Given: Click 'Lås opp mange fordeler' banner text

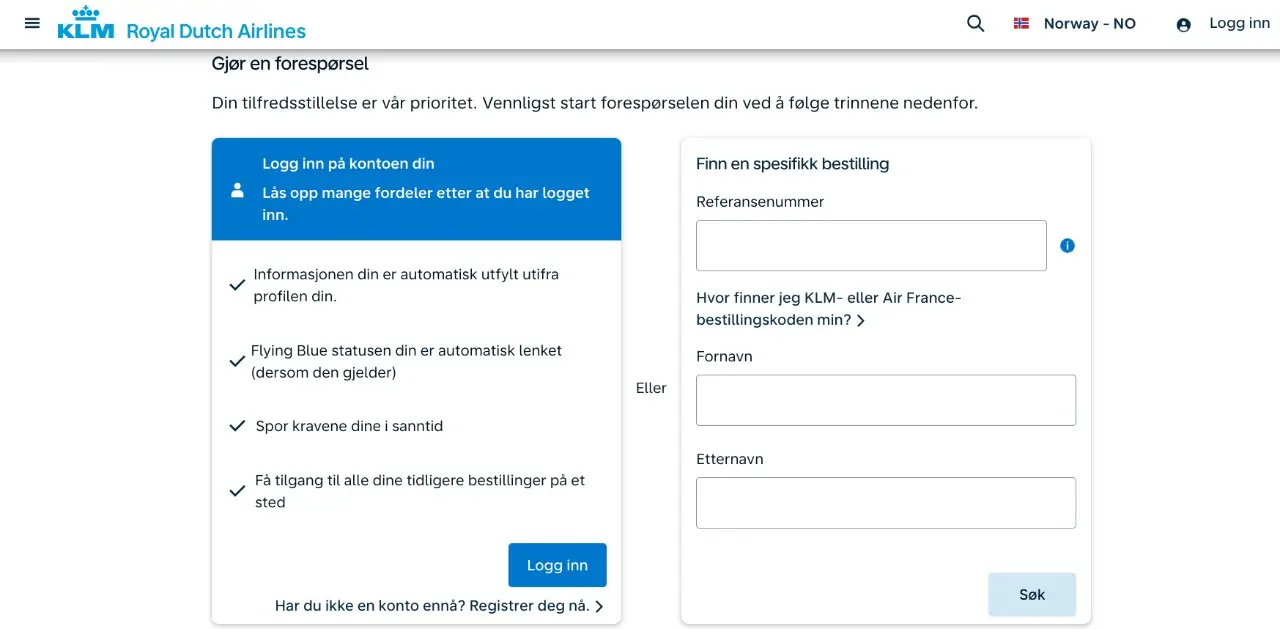Looking at the screenshot, I should pyautogui.click(x=426, y=204).
